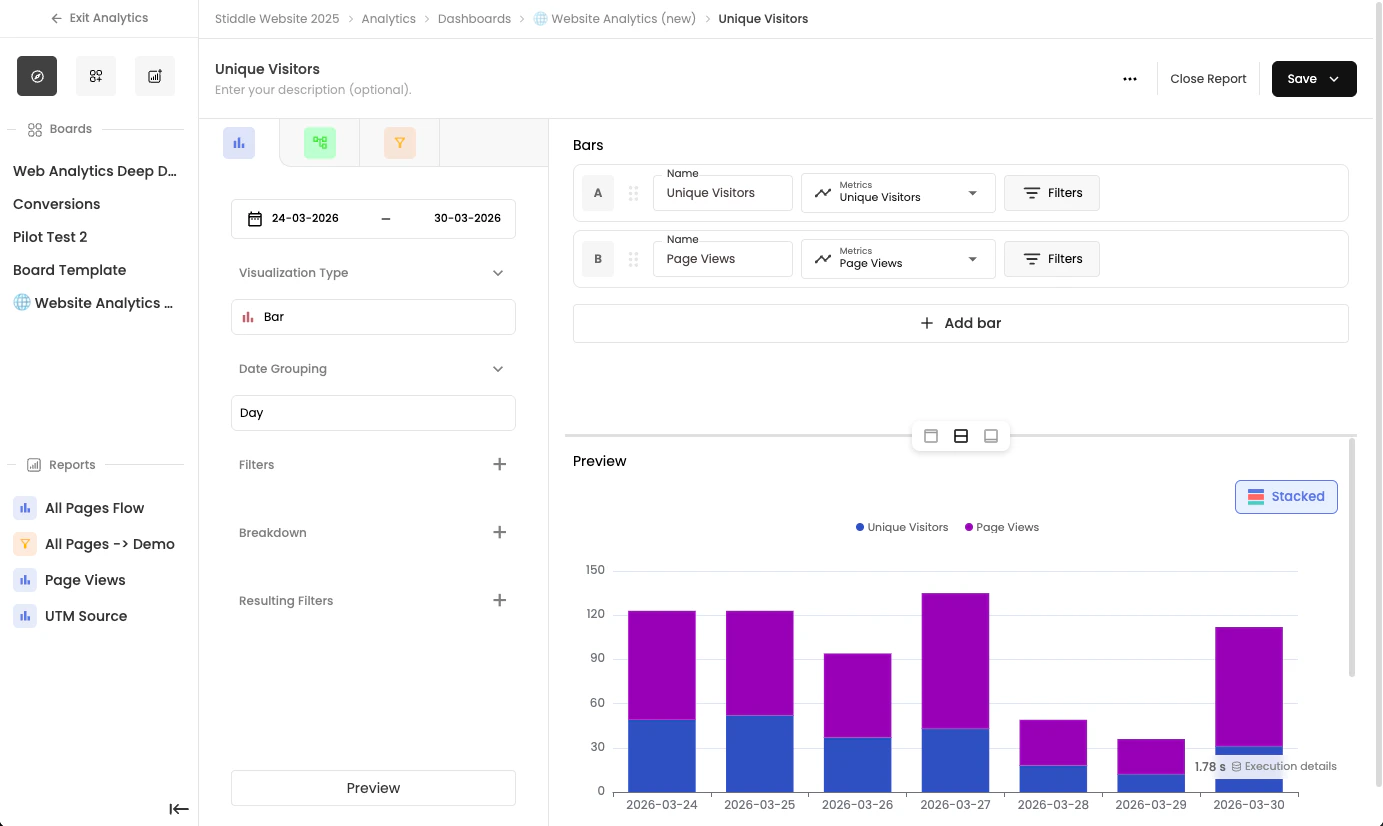This screenshot has width=1383, height=826.
Task: Open the Day date grouping selector
Action: click(373, 413)
